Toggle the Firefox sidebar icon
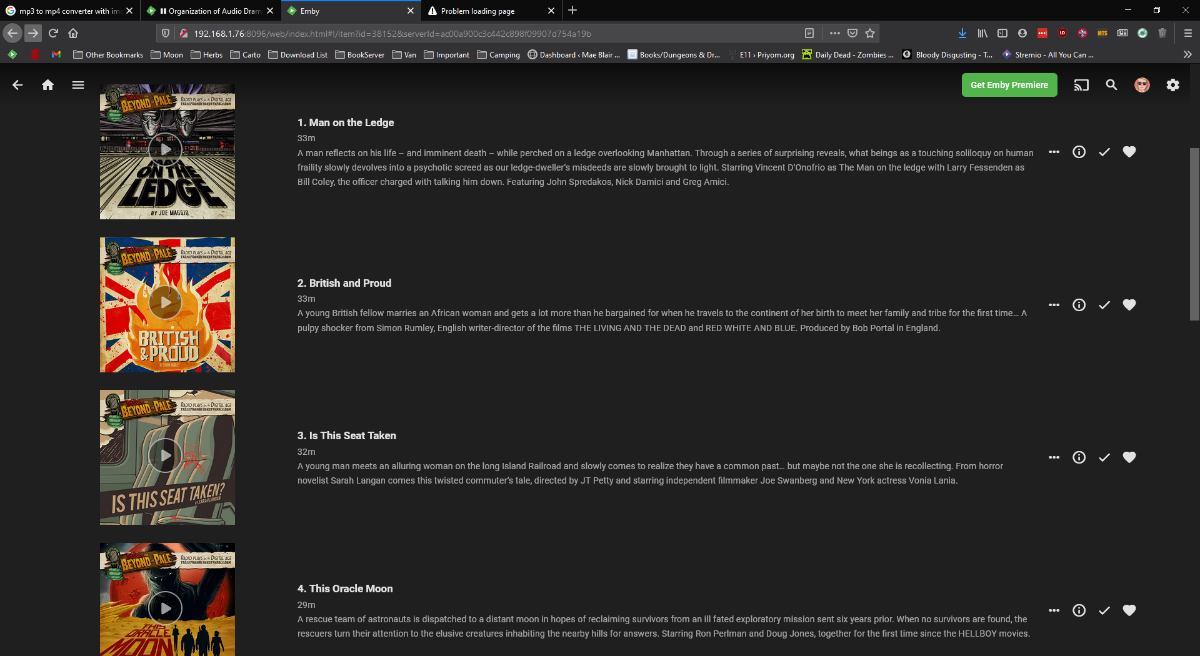Screen dimensions: 1200x656 point(1003,32)
